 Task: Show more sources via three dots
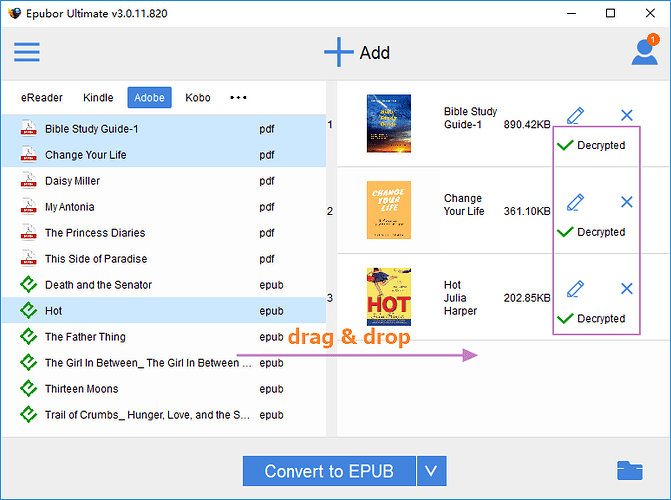(238, 98)
